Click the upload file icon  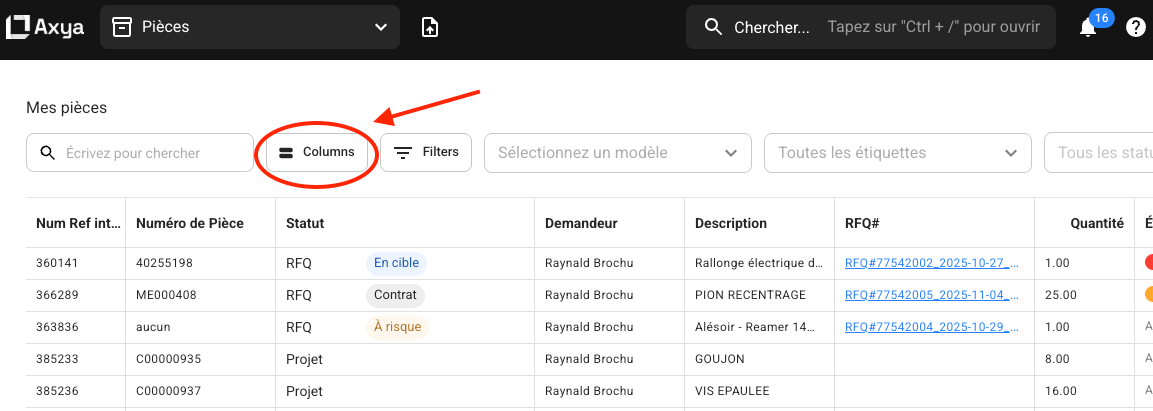pyautogui.click(x=429, y=27)
